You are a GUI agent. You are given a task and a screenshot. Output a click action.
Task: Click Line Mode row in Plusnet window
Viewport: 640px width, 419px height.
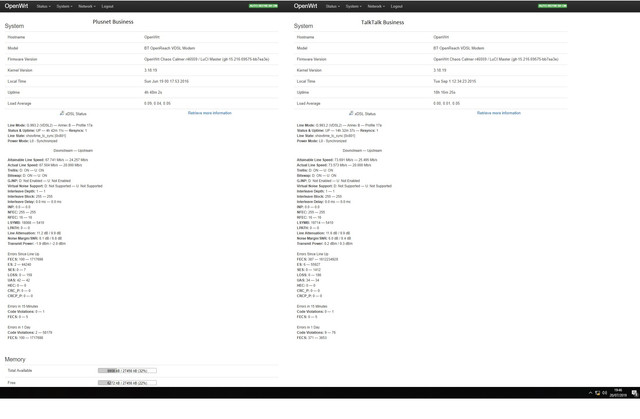point(50,125)
